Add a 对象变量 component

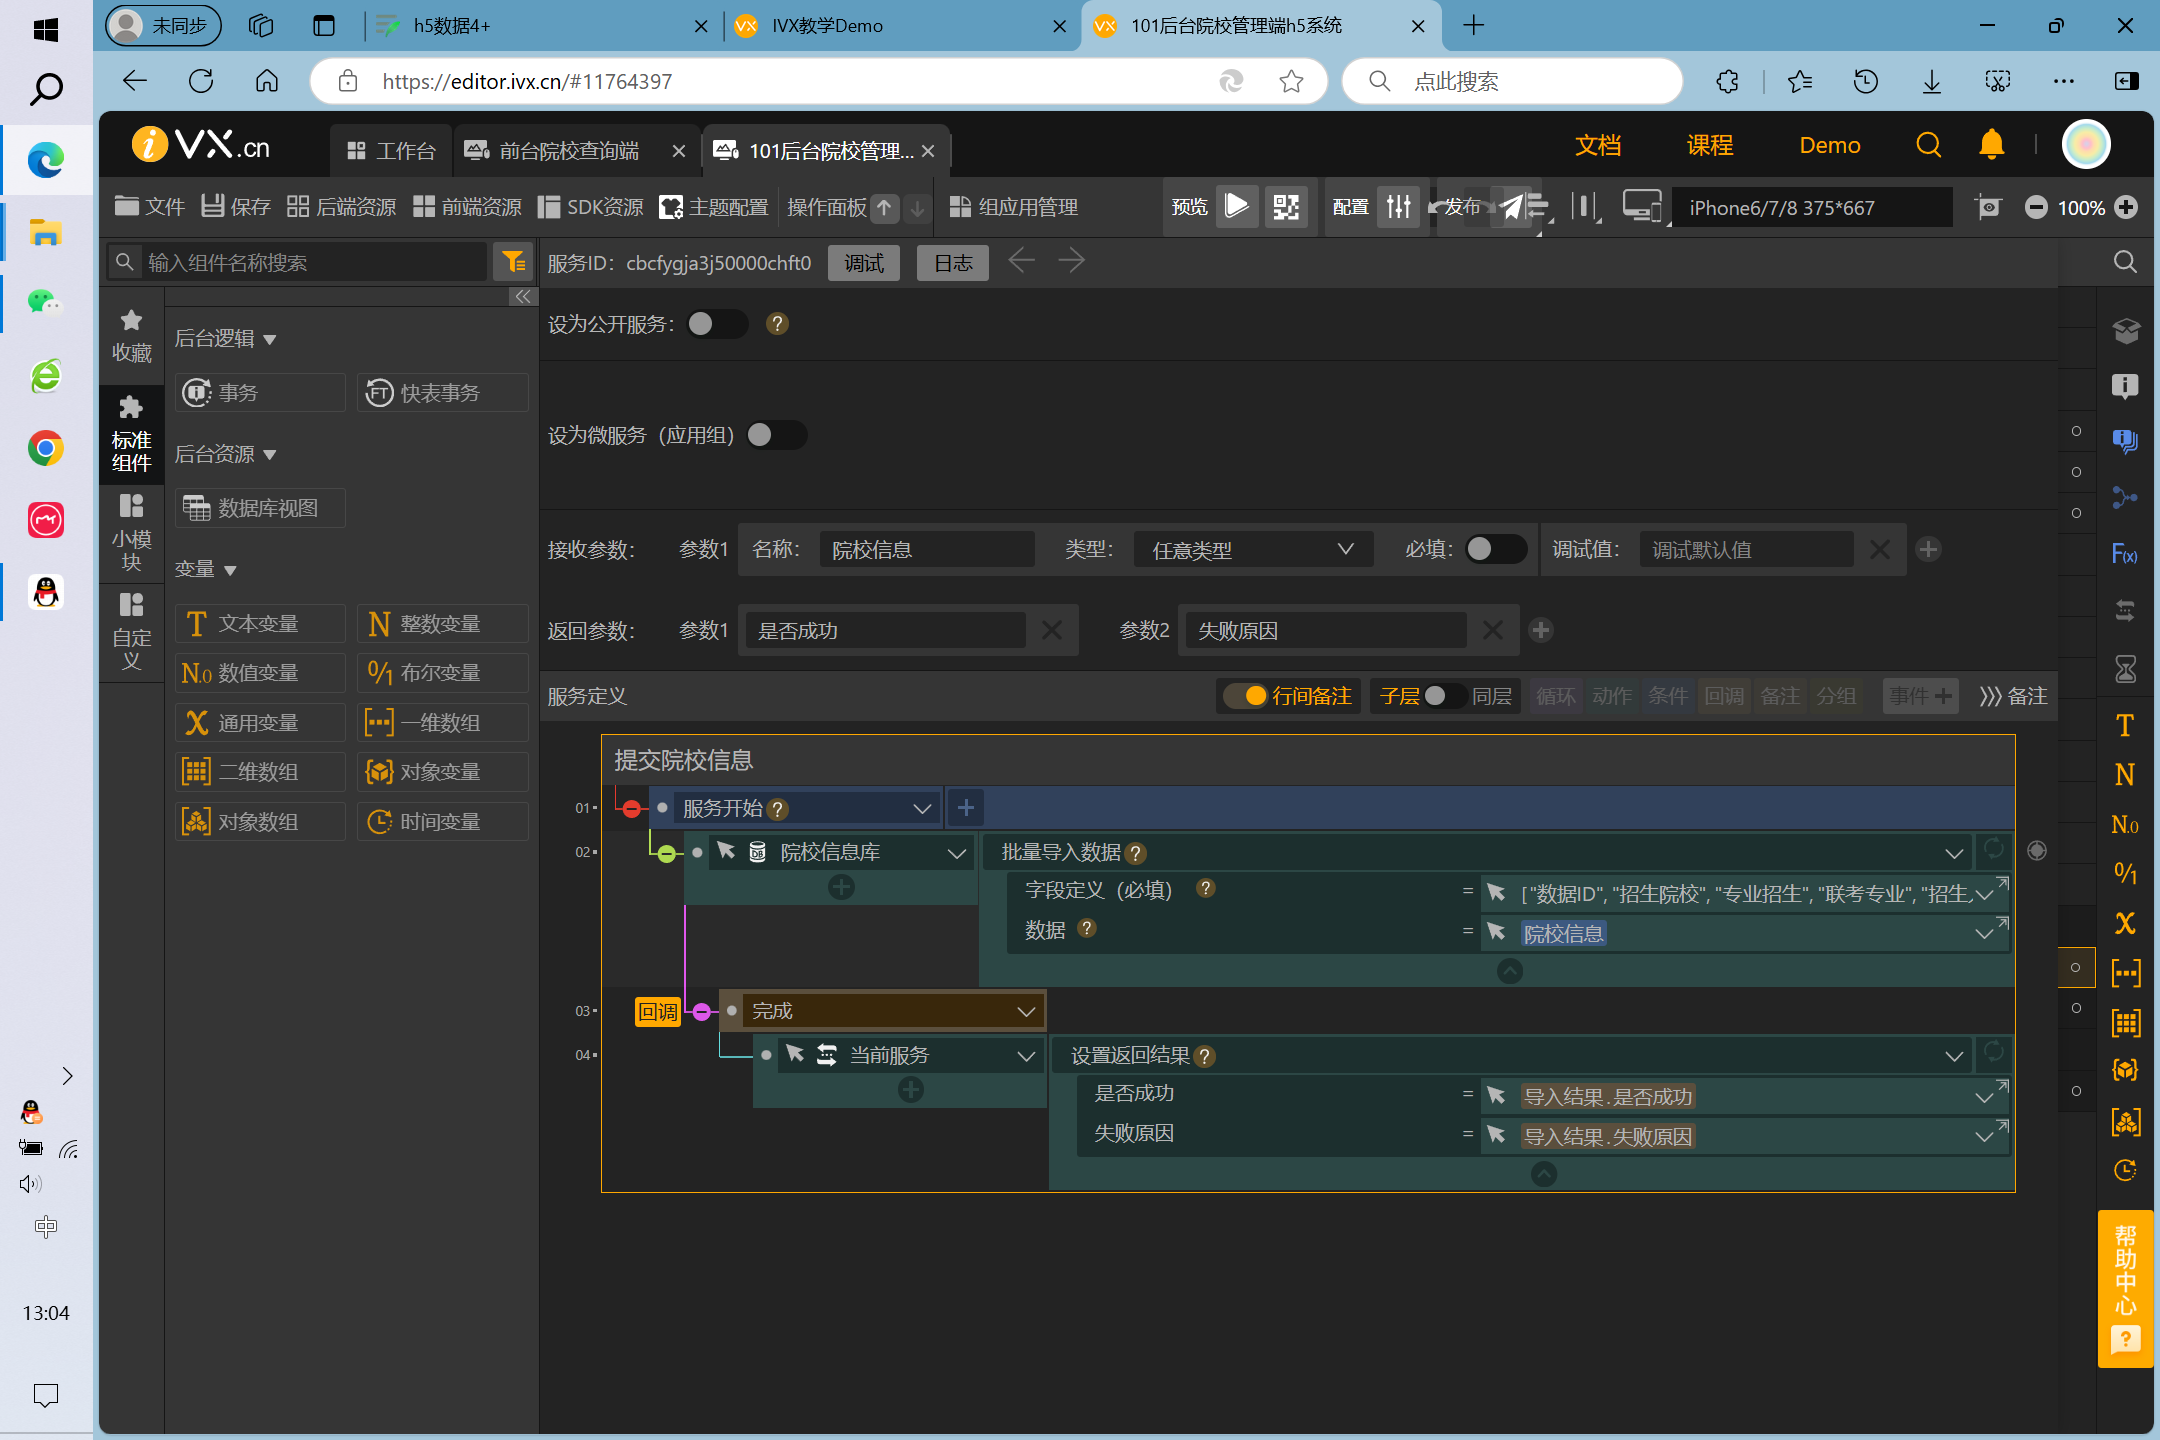coord(442,772)
